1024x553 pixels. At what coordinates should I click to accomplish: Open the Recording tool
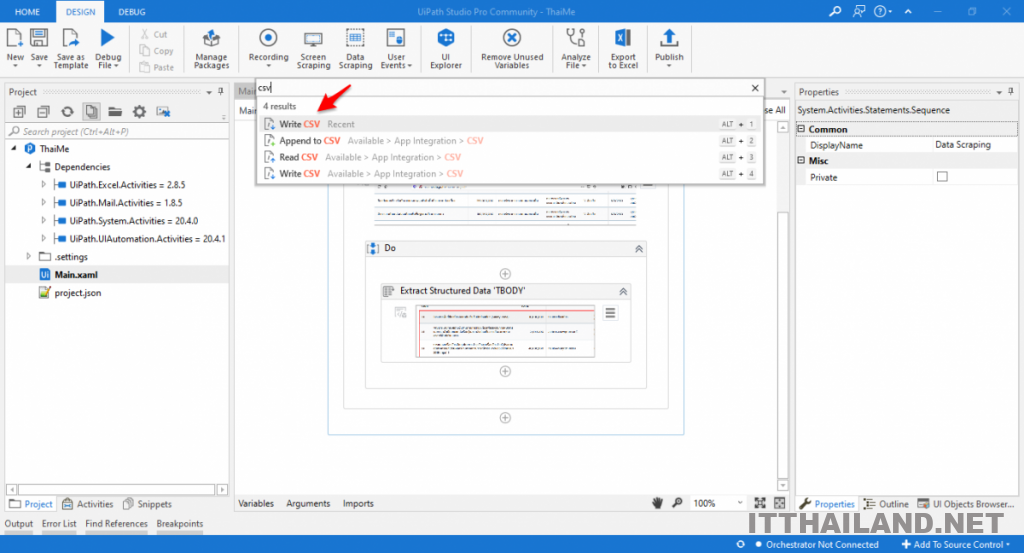(268, 47)
